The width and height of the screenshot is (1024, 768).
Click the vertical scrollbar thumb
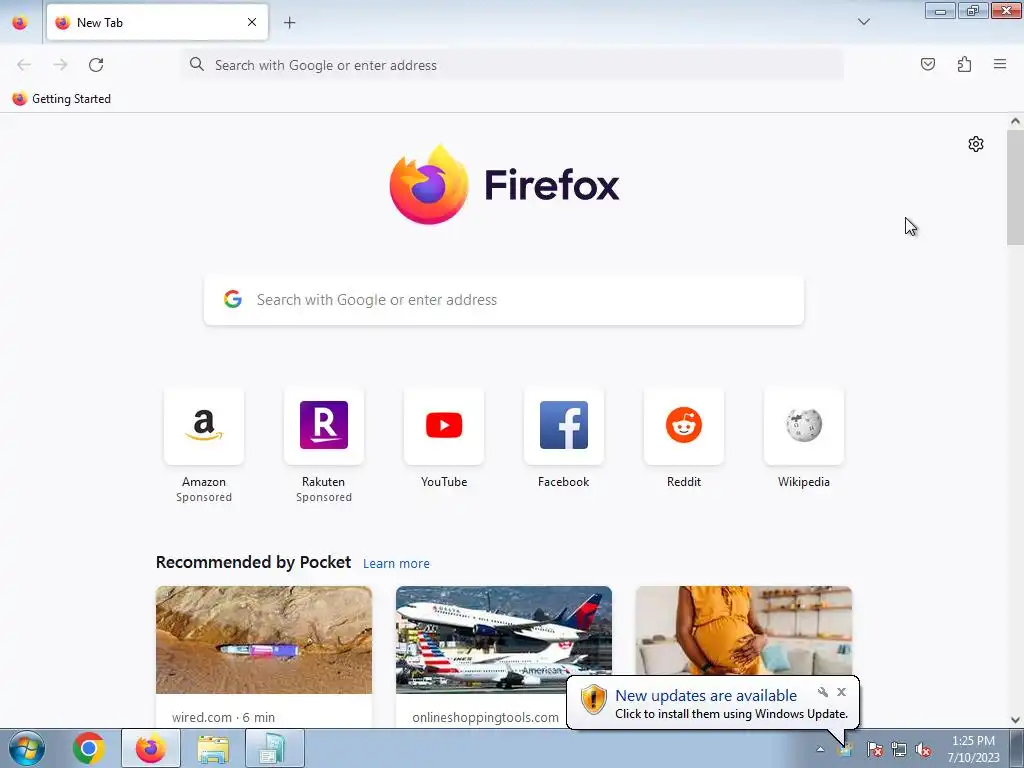pyautogui.click(x=1015, y=188)
